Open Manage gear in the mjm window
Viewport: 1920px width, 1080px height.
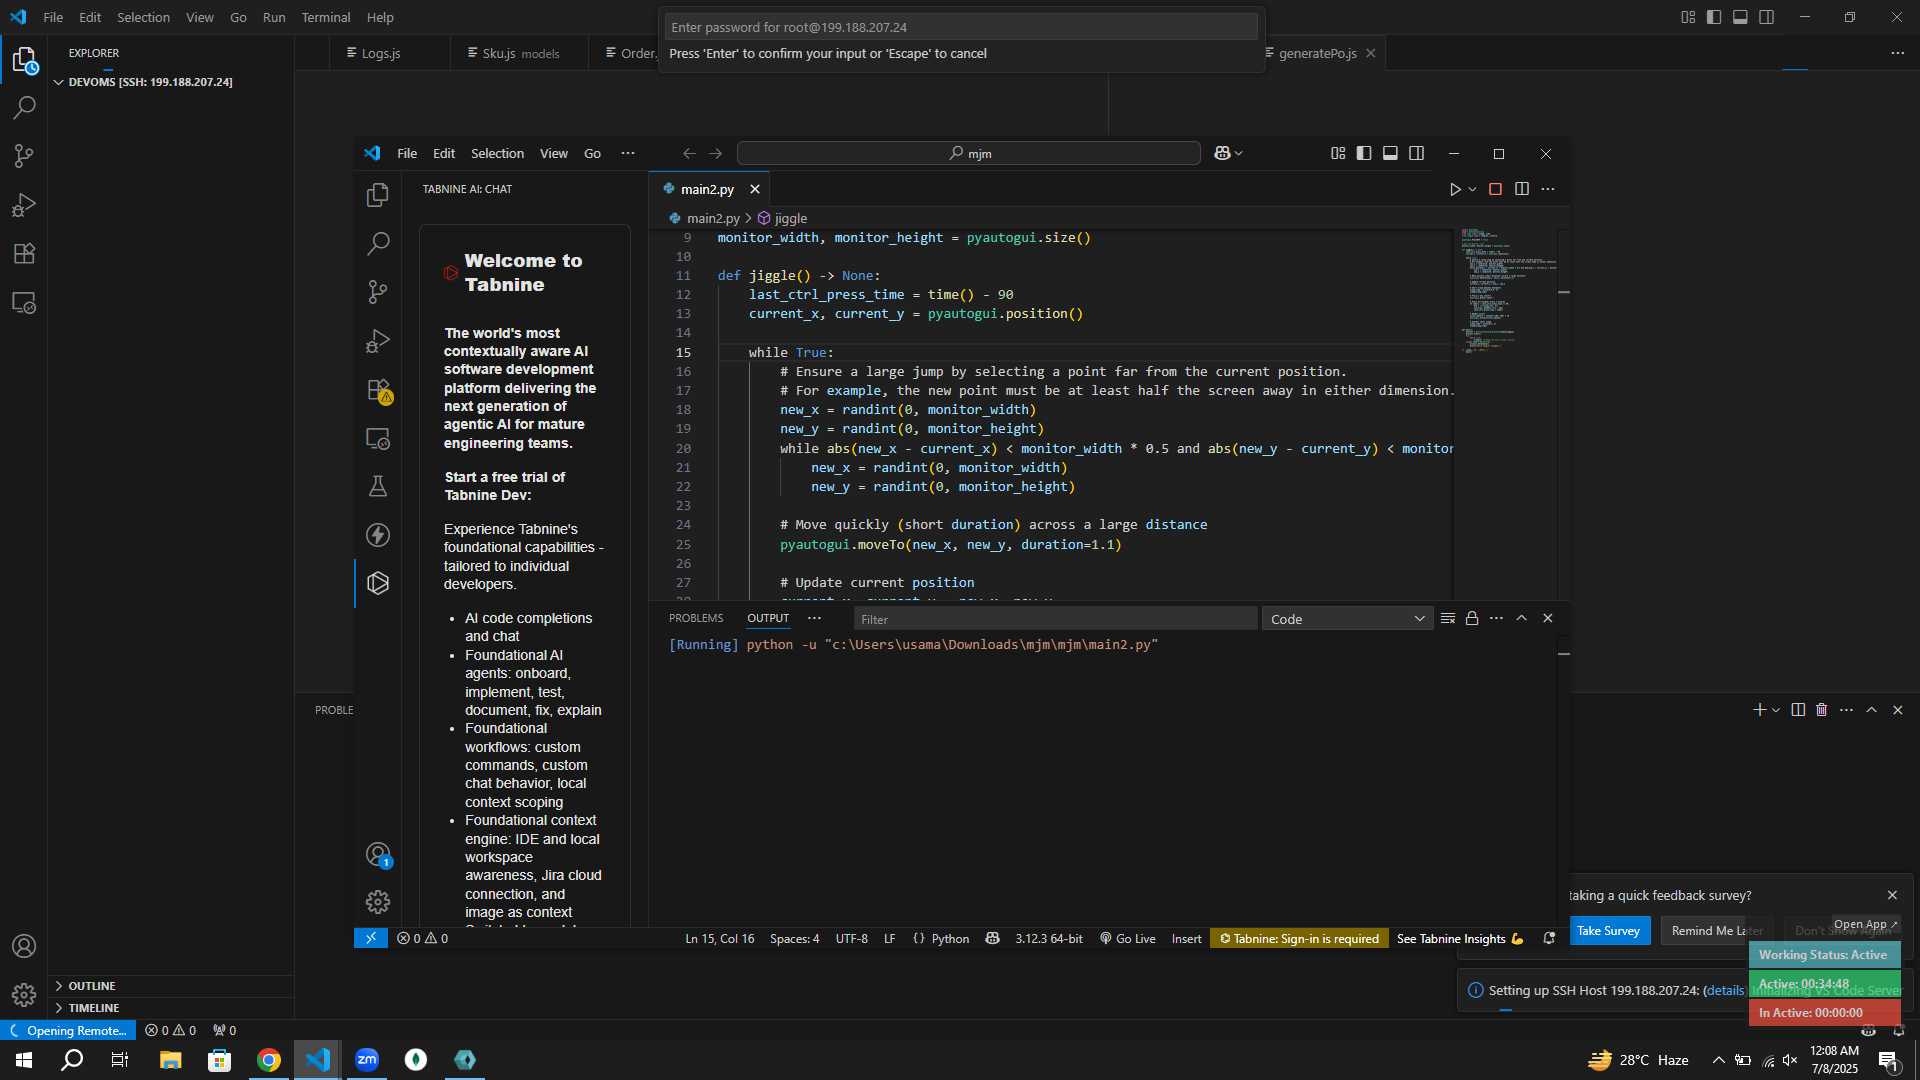(x=378, y=902)
